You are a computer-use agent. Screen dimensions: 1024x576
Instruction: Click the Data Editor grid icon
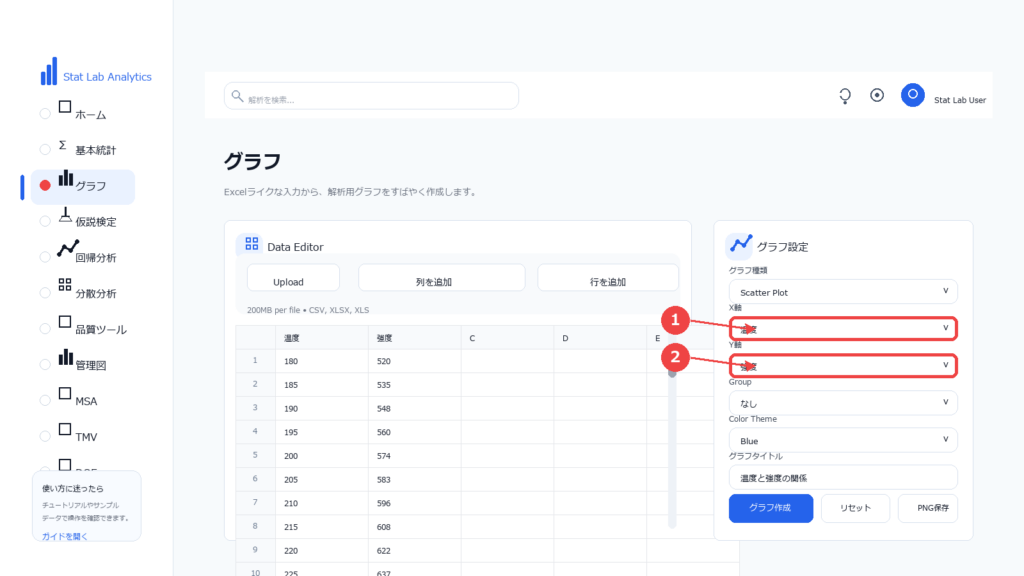click(251, 244)
